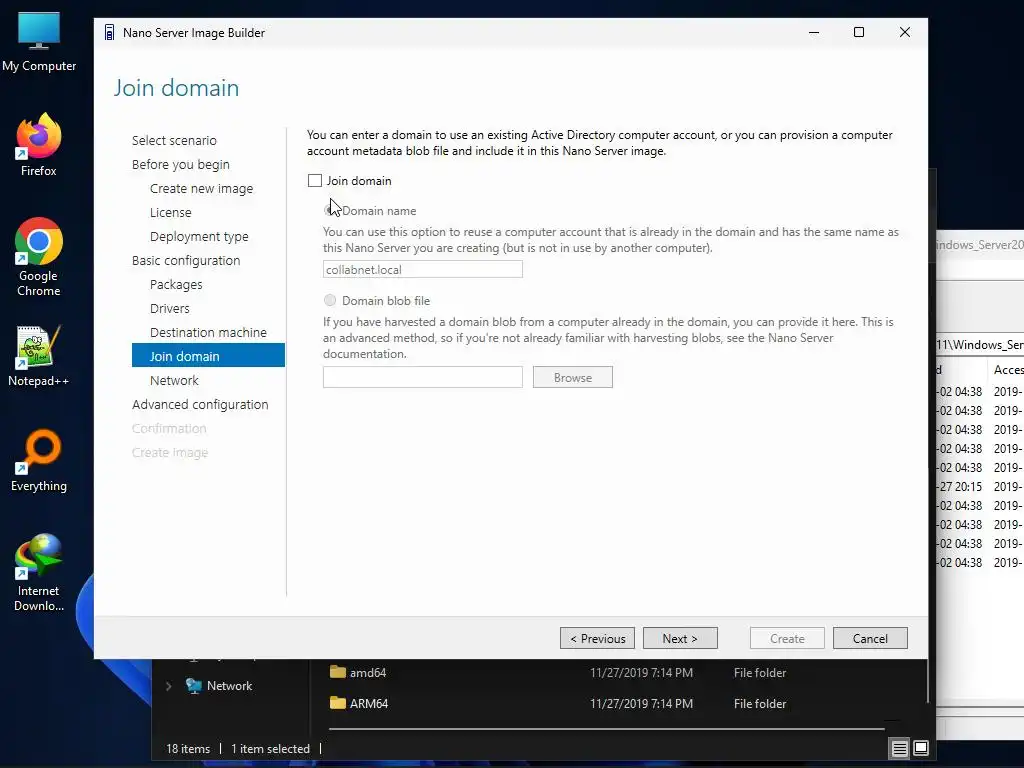Go to the Advanced configuration step

tap(200, 404)
